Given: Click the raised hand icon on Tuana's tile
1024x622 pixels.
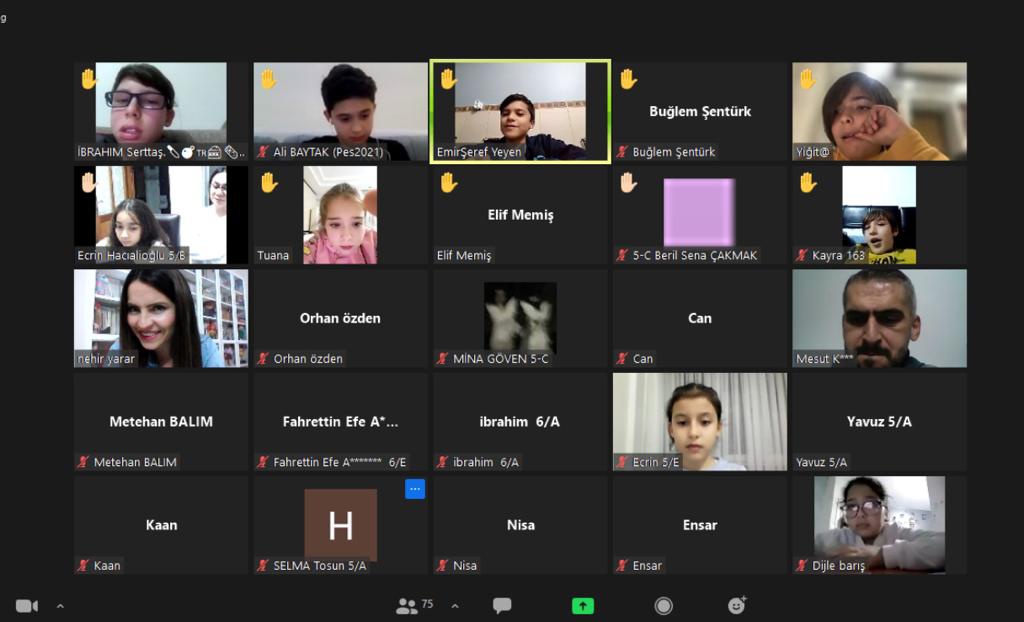Looking at the screenshot, I should (268, 182).
